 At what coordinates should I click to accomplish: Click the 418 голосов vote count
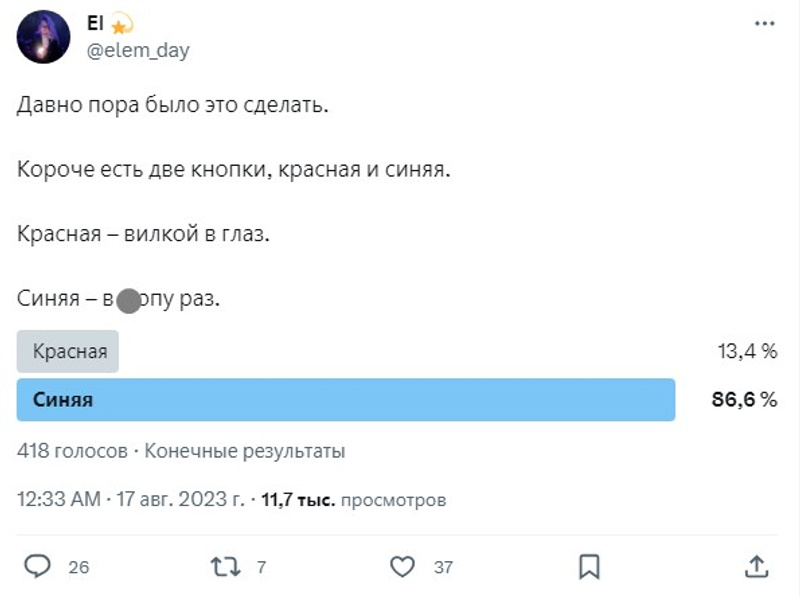[x=72, y=451]
